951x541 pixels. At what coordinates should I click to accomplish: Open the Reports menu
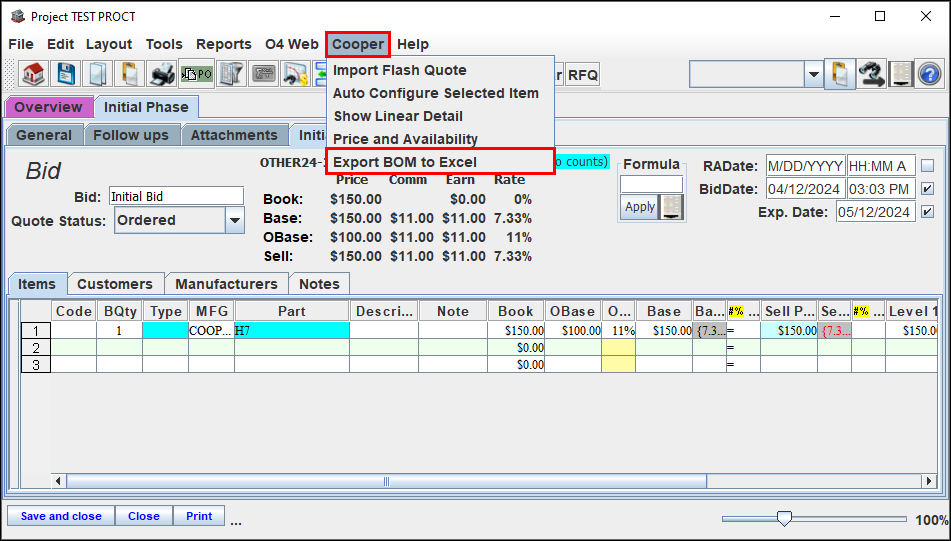point(223,44)
